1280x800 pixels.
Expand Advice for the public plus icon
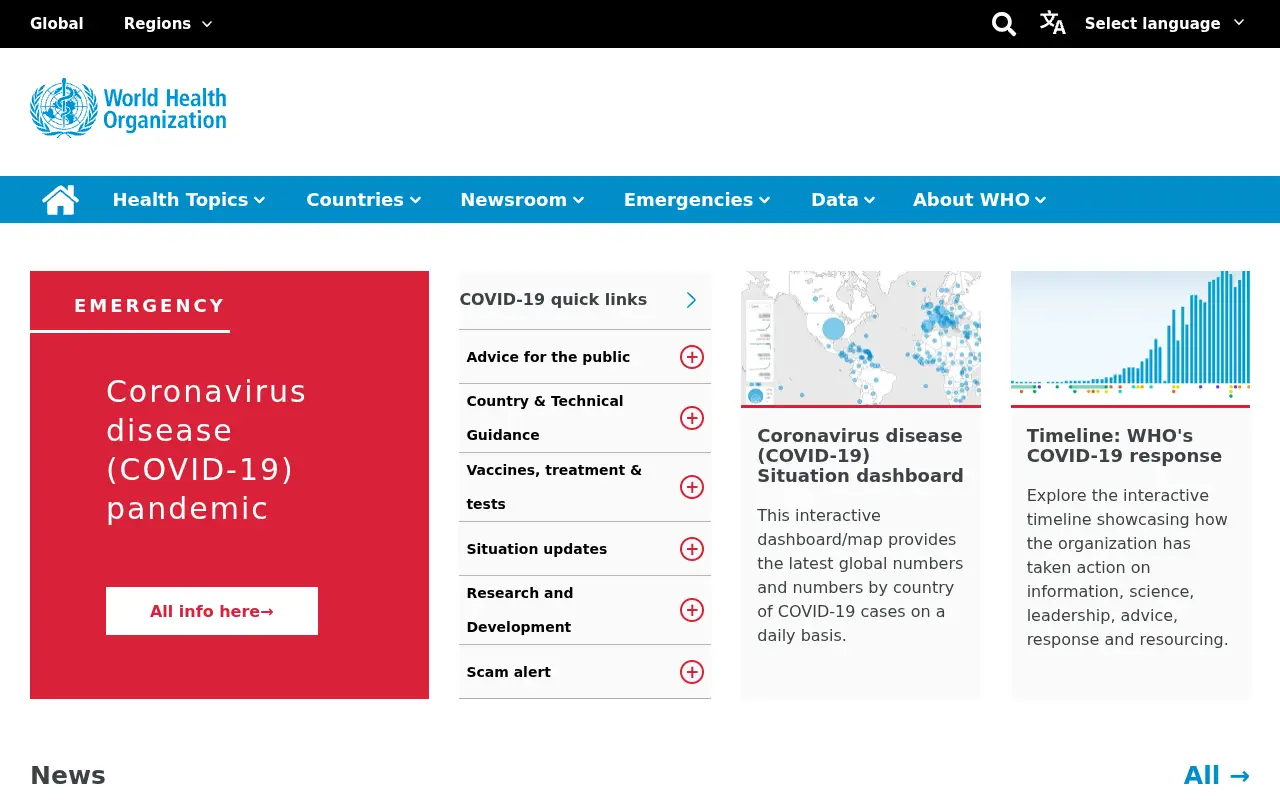point(692,357)
